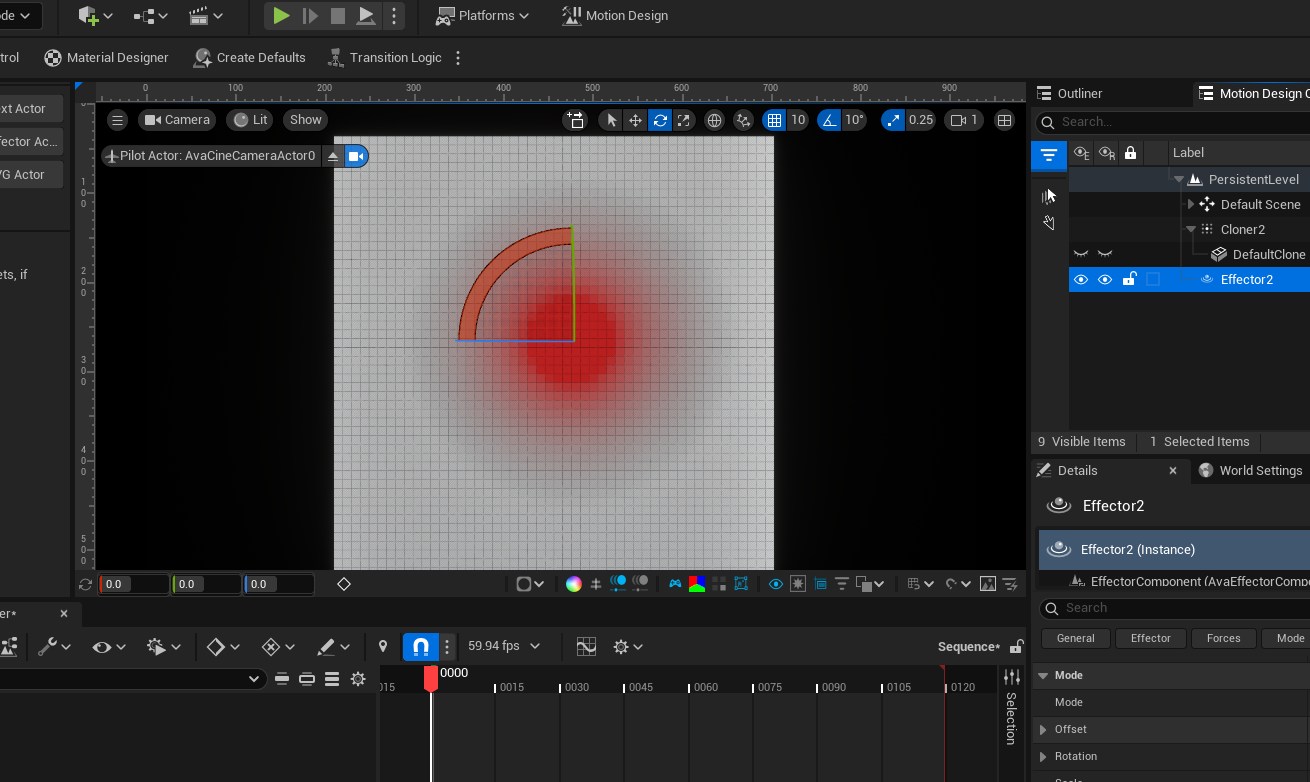1310x782 pixels.
Task: Open the Camera viewport menu
Action: (x=176, y=120)
